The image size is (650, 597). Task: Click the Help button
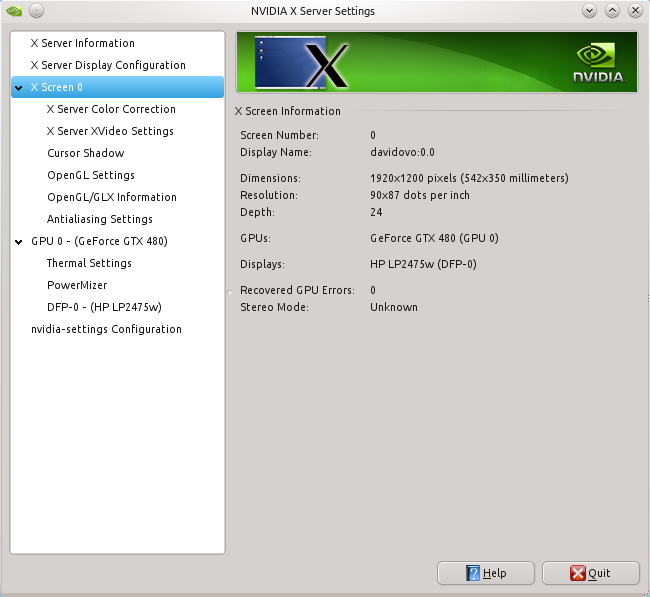click(x=486, y=573)
